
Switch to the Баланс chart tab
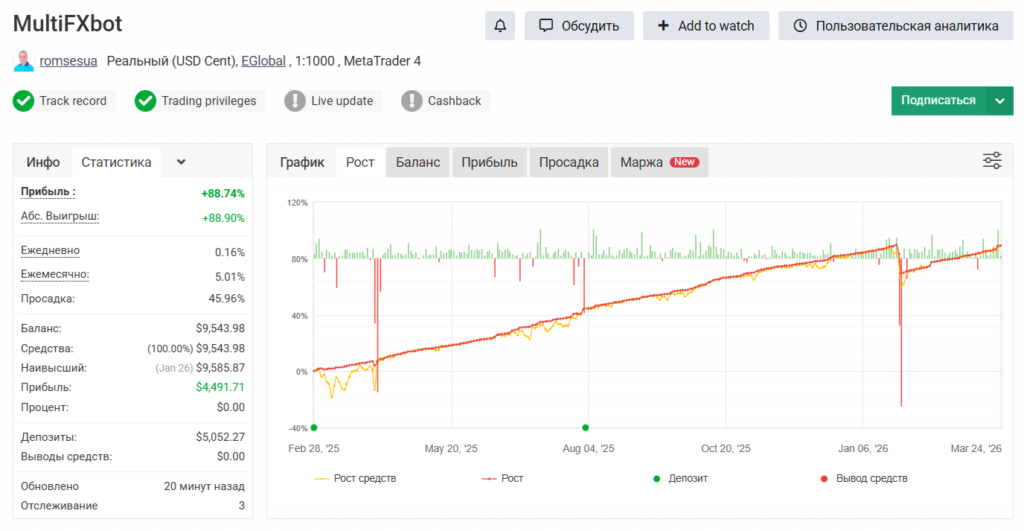417,162
